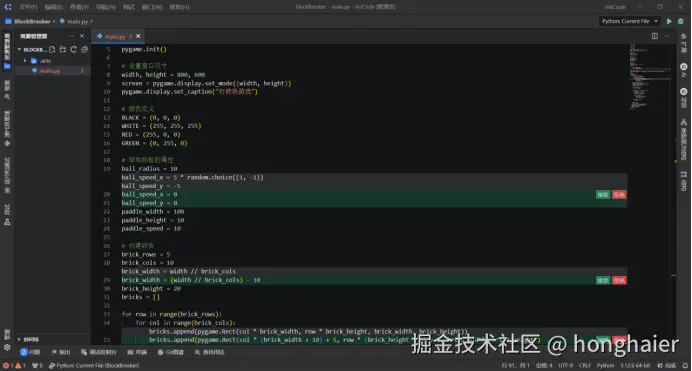Open the 查找 find results tab in the bottom bar
The height and width of the screenshot is (371, 692).
pos(210,352)
